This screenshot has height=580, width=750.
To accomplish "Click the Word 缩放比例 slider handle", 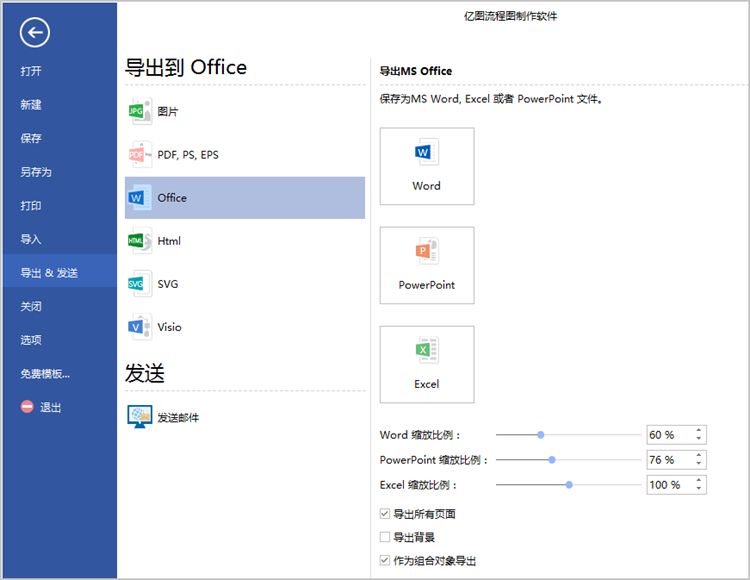I will pyautogui.click(x=540, y=435).
